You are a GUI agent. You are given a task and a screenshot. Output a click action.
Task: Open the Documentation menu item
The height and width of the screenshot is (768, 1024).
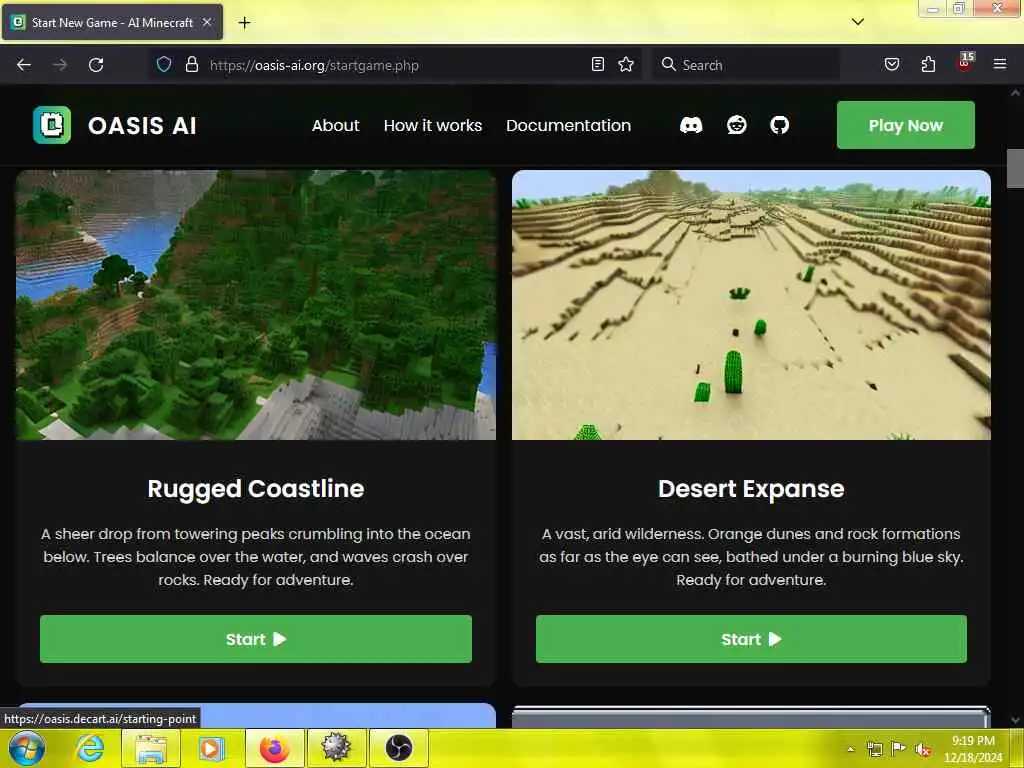568,125
